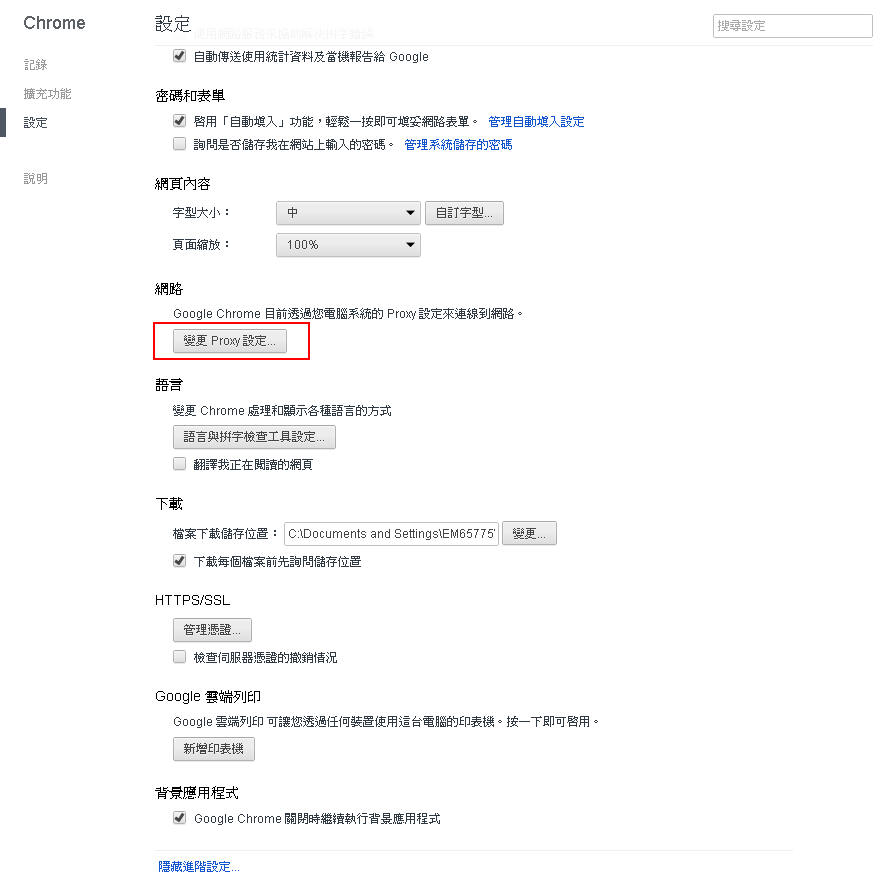
Task: Check 檢查伺服器憑證的撤銷情況 checkbox
Action: tap(179, 657)
